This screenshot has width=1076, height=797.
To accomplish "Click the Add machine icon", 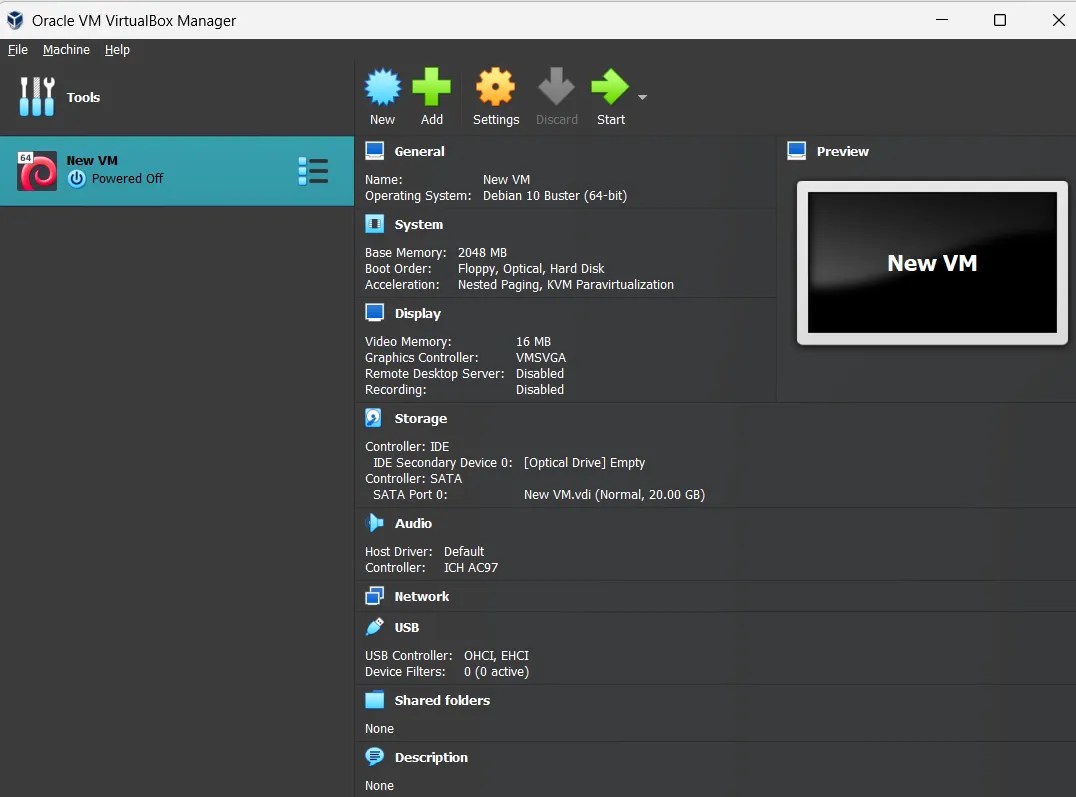I will 432,89.
